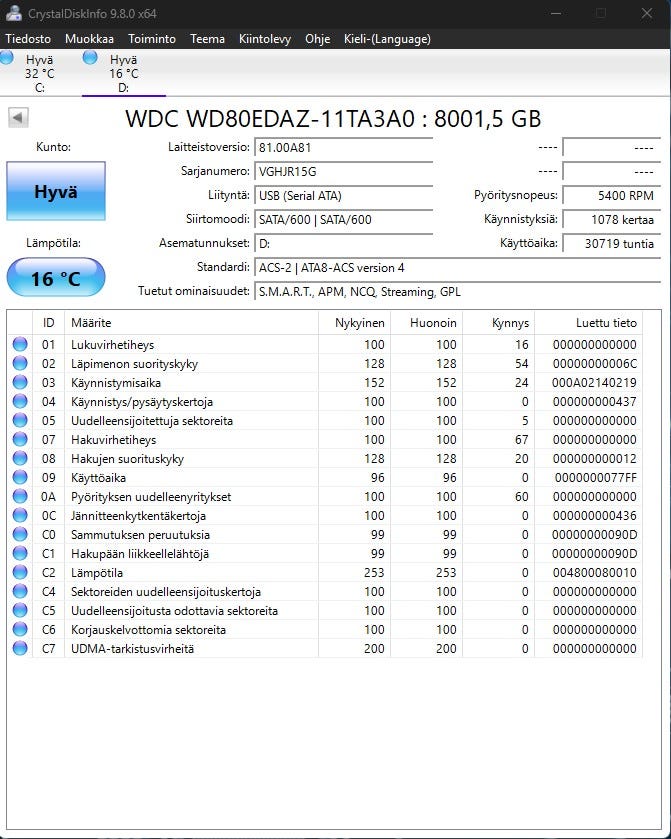Viewport: 671px width, 839px height.
Task: Open the Muokkaa menu
Action: coord(89,39)
